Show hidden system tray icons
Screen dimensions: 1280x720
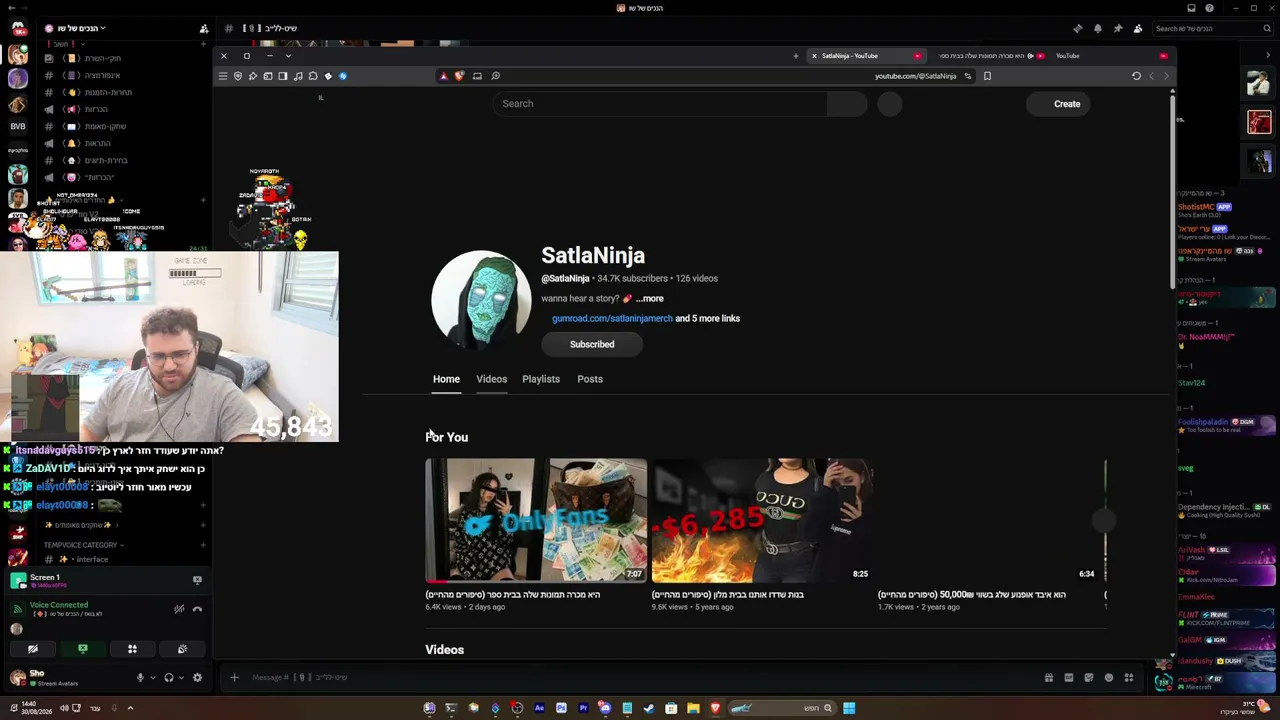tap(130, 708)
